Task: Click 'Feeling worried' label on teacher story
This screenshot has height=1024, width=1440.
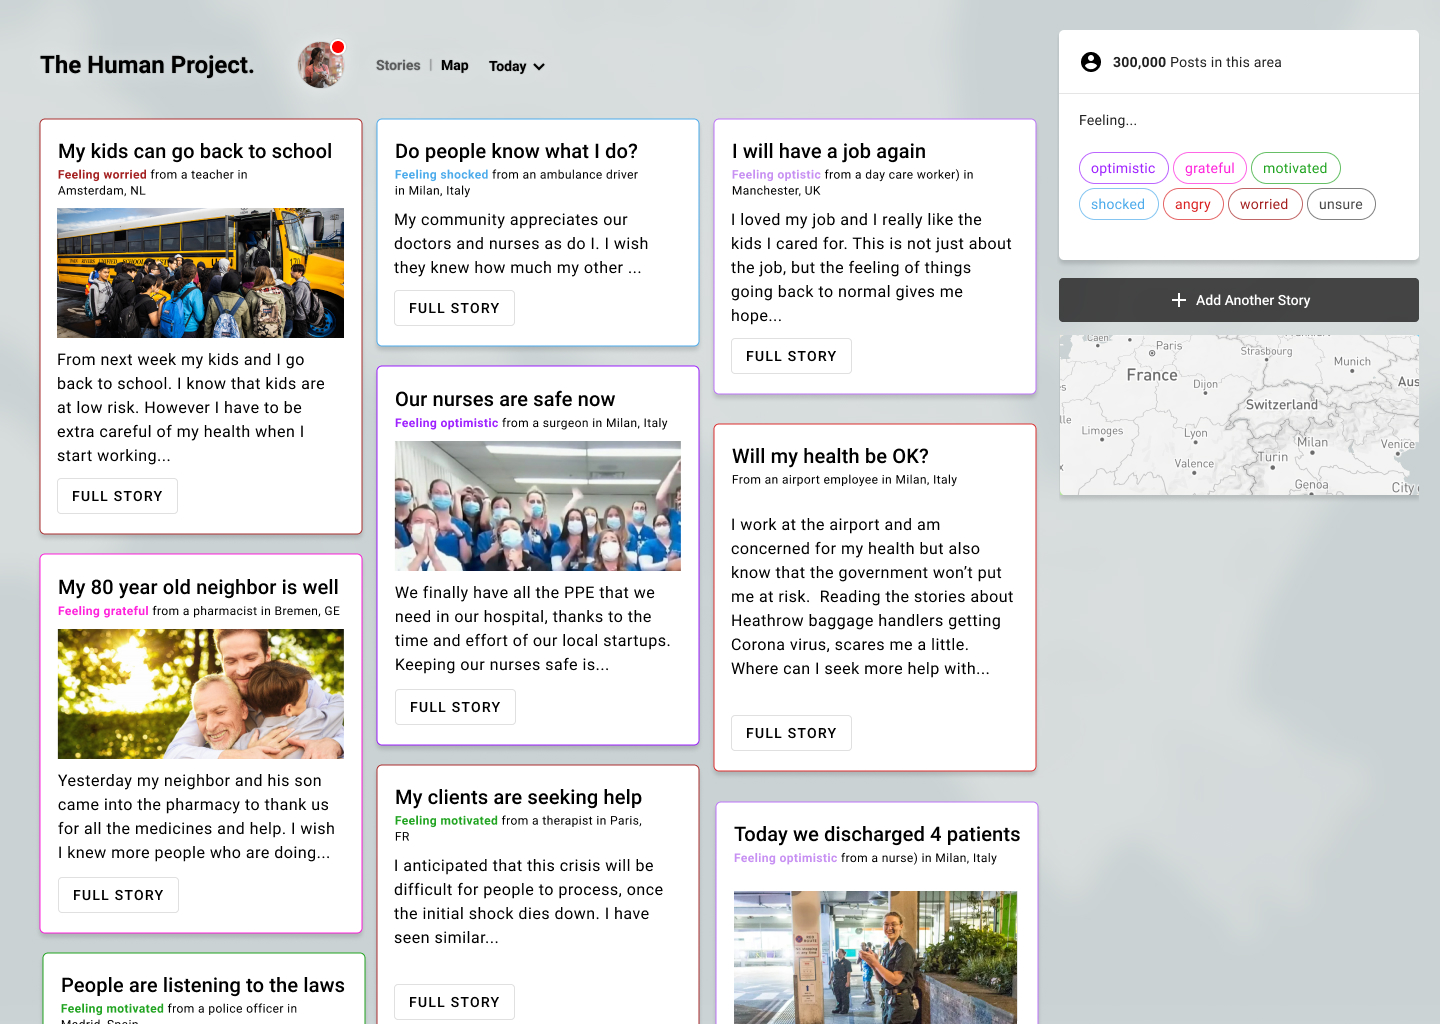Action: (102, 174)
